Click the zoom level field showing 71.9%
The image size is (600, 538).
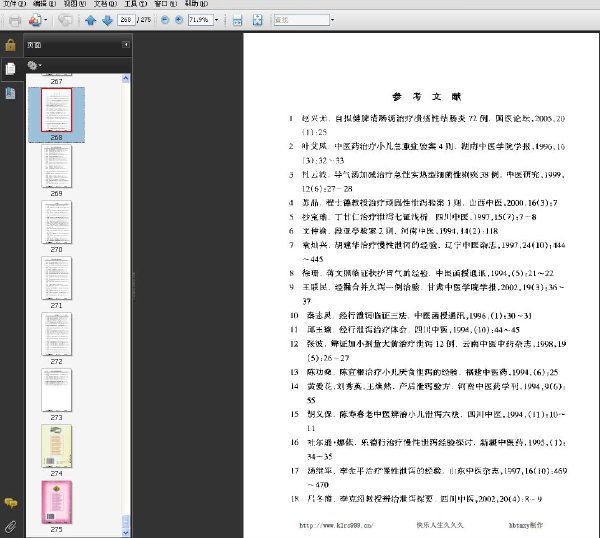click(x=200, y=20)
